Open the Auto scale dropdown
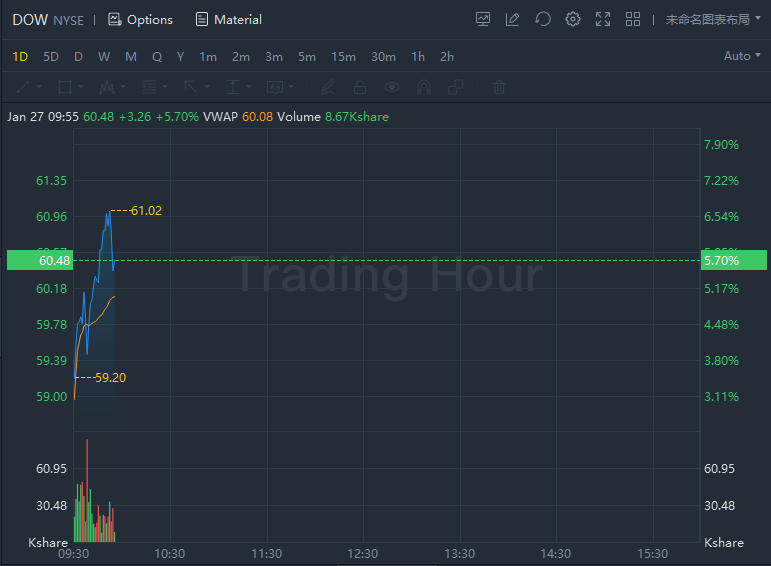 click(742, 56)
